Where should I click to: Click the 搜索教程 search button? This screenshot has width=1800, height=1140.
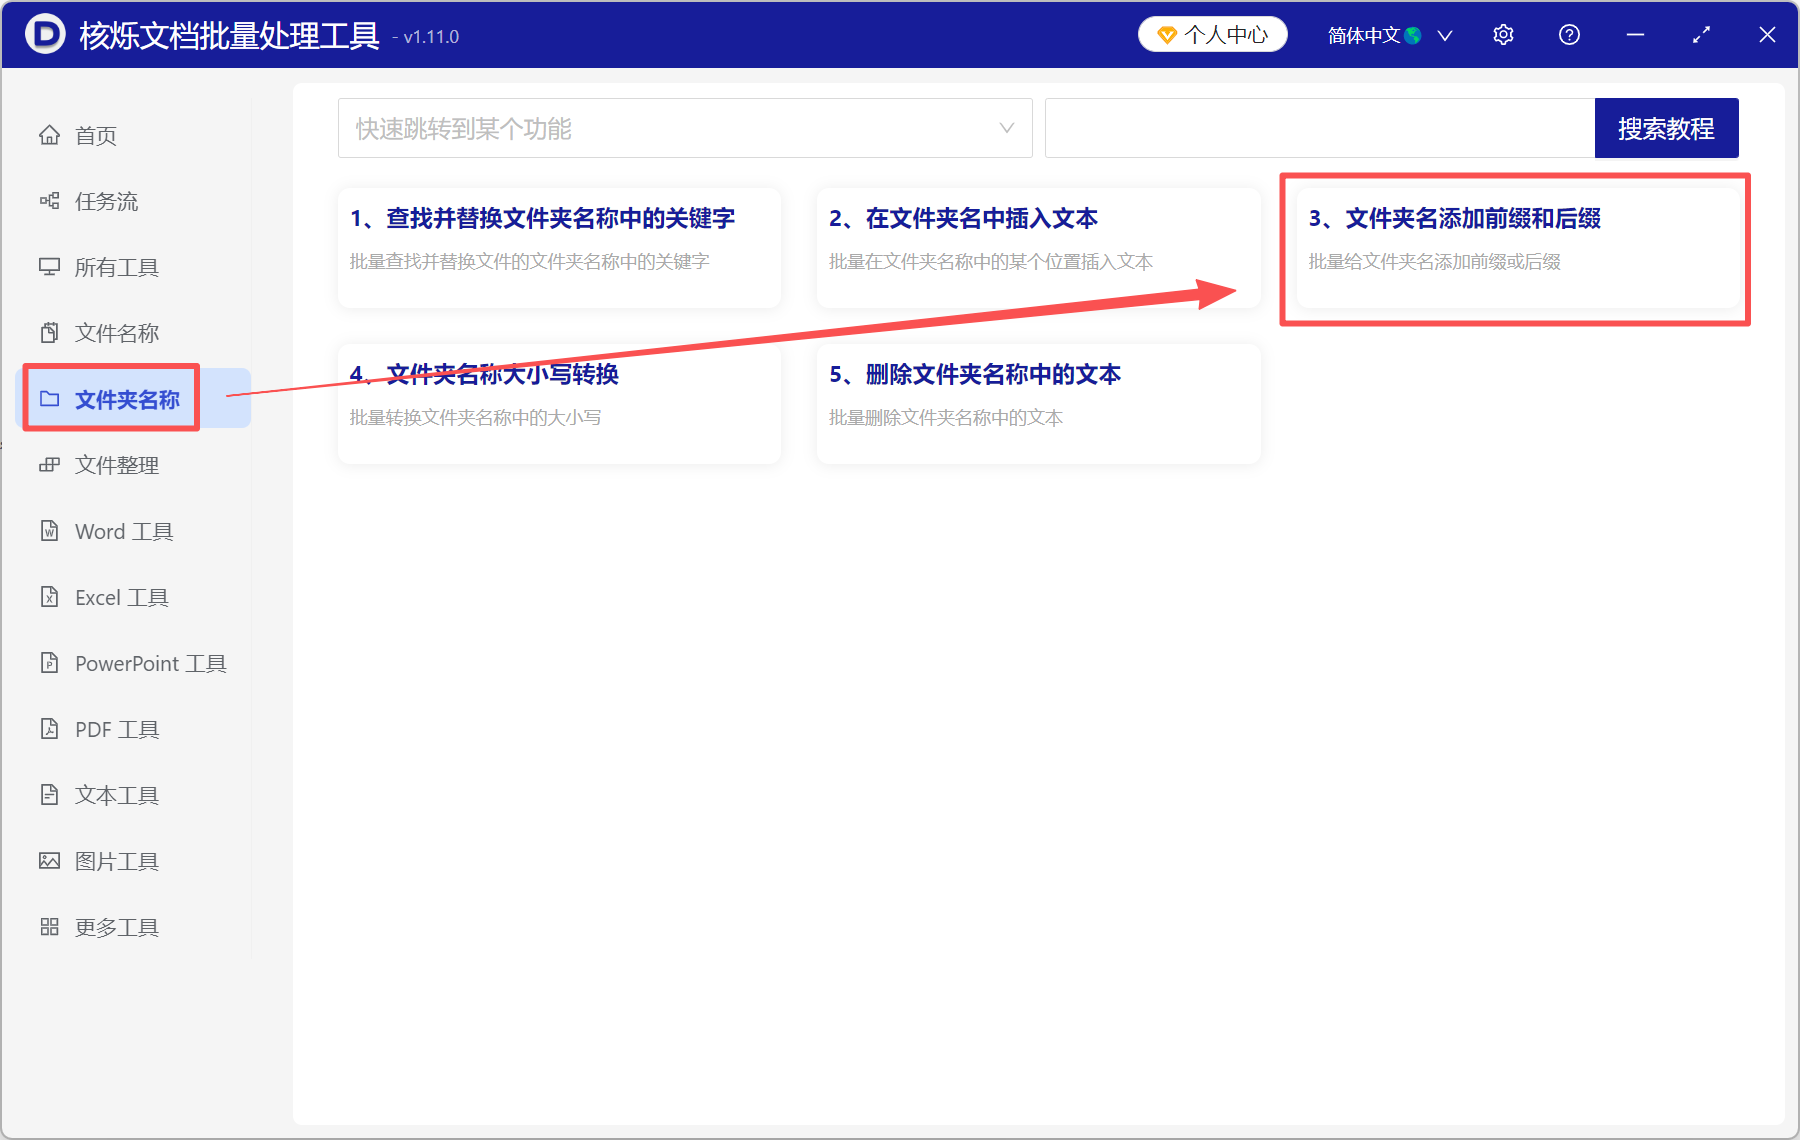coord(1666,128)
